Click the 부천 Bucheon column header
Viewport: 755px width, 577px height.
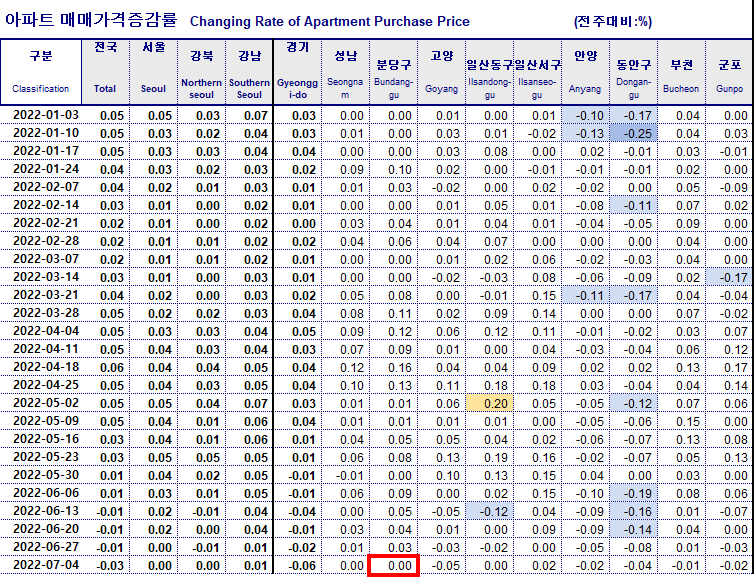click(682, 72)
